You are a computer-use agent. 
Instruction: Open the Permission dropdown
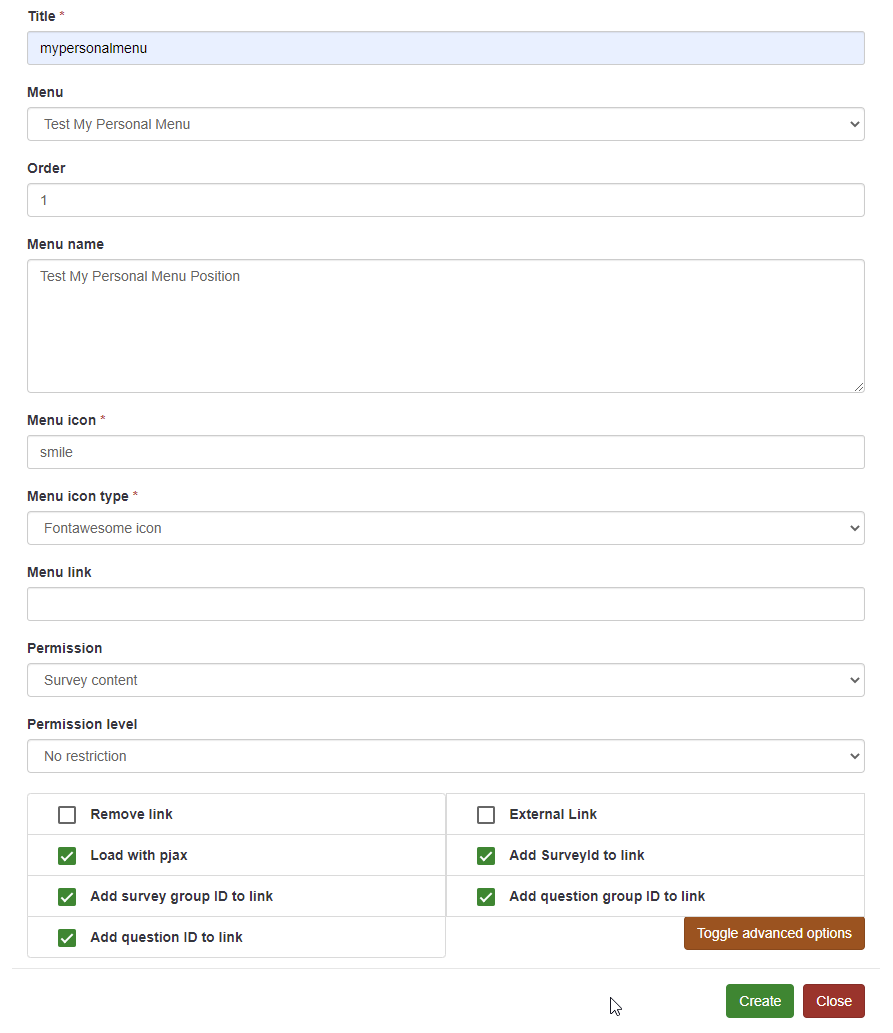pyautogui.click(x=445, y=680)
